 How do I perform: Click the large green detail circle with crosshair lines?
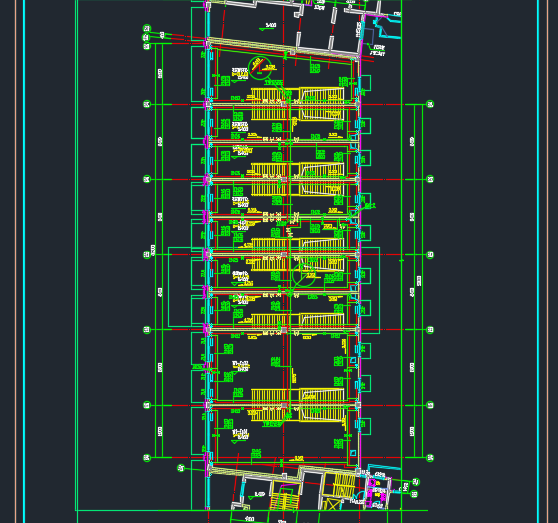(x=304, y=275)
